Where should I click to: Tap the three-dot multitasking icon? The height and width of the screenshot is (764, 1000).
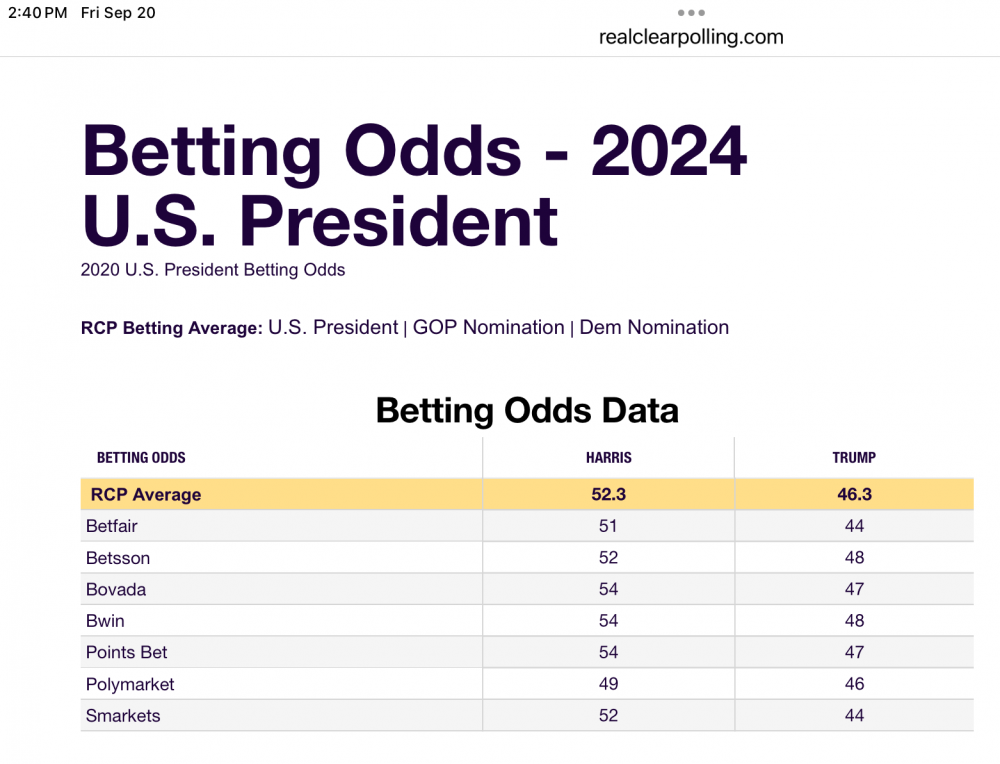coord(691,13)
